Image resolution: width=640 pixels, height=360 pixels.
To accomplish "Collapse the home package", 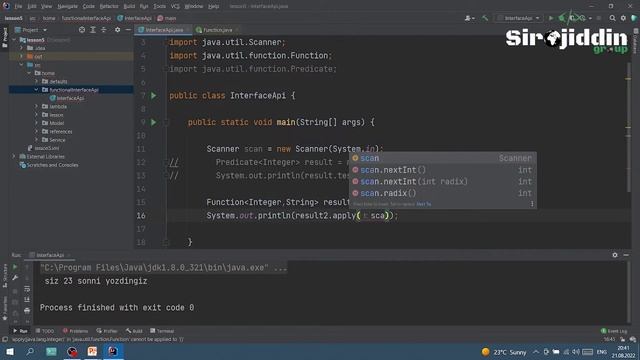I will tap(29, 73).
